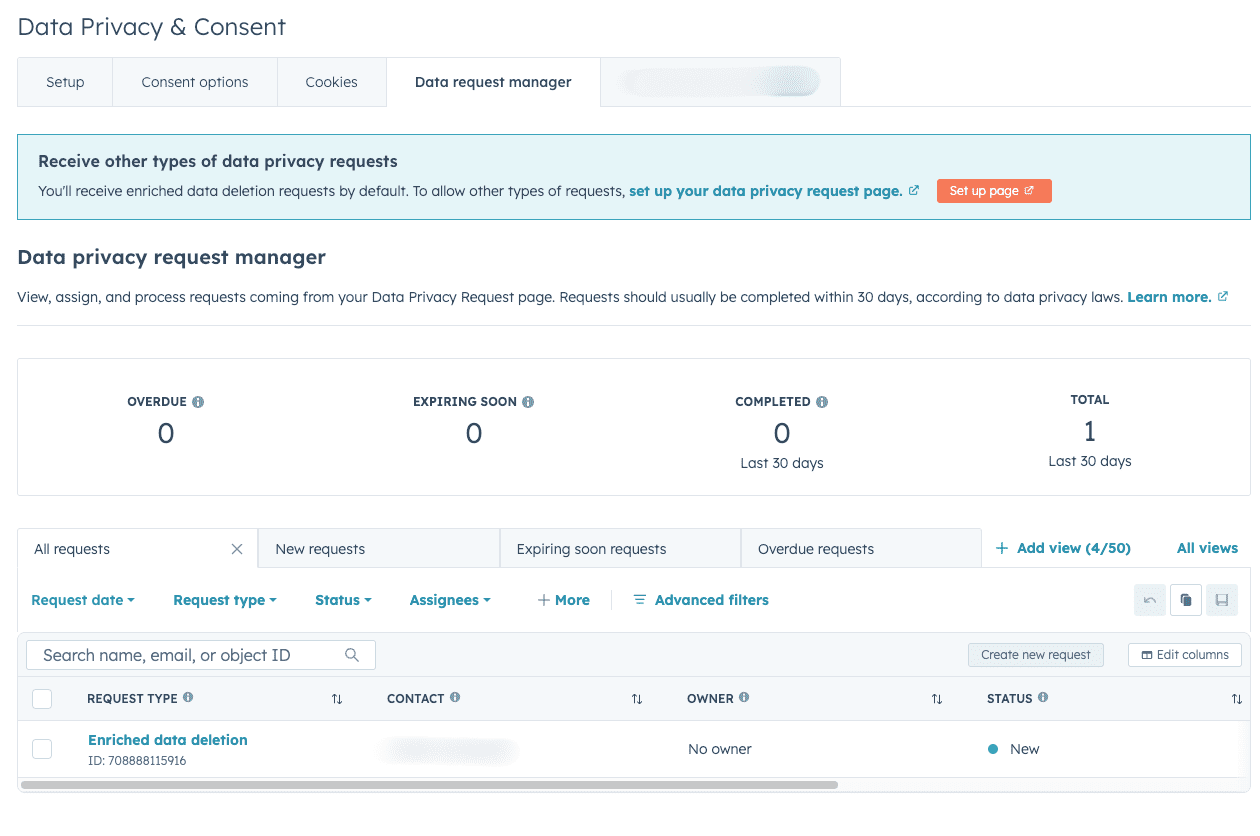Switch to the Cookies tab

(x=331, y=82)
